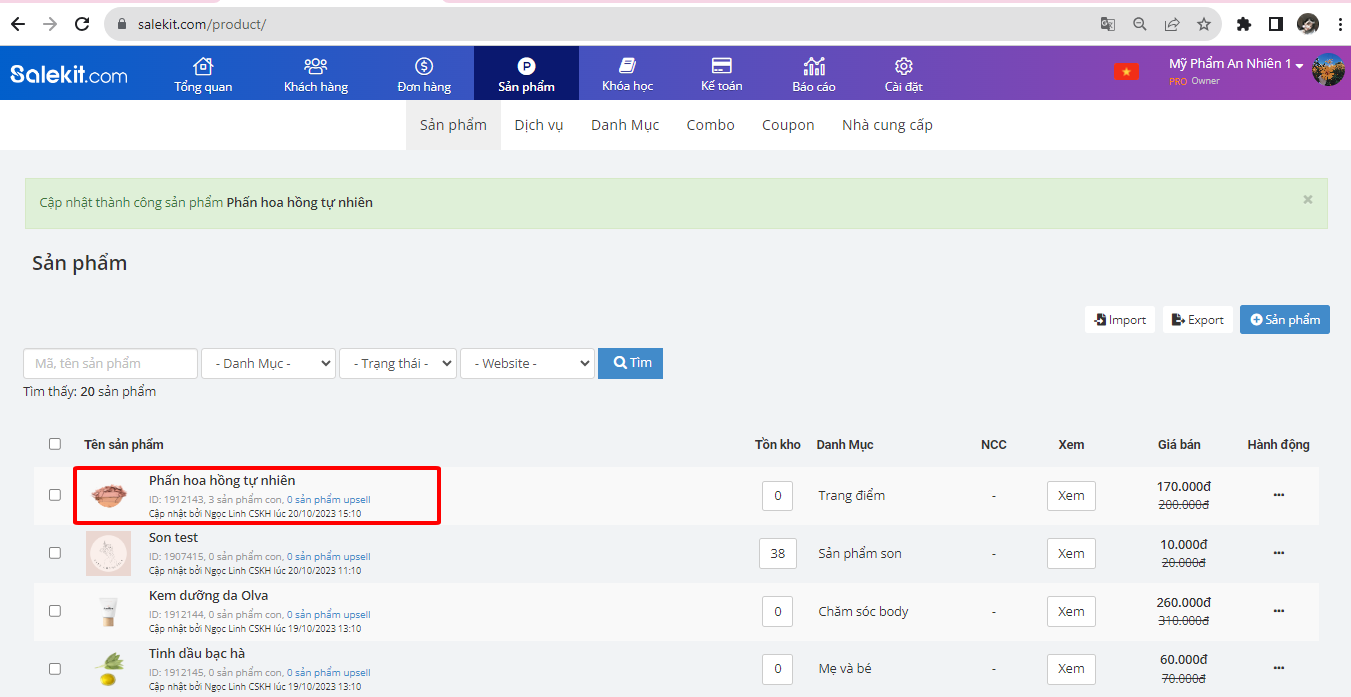
Task: Switch to the Combo tab
Action: 710,125
